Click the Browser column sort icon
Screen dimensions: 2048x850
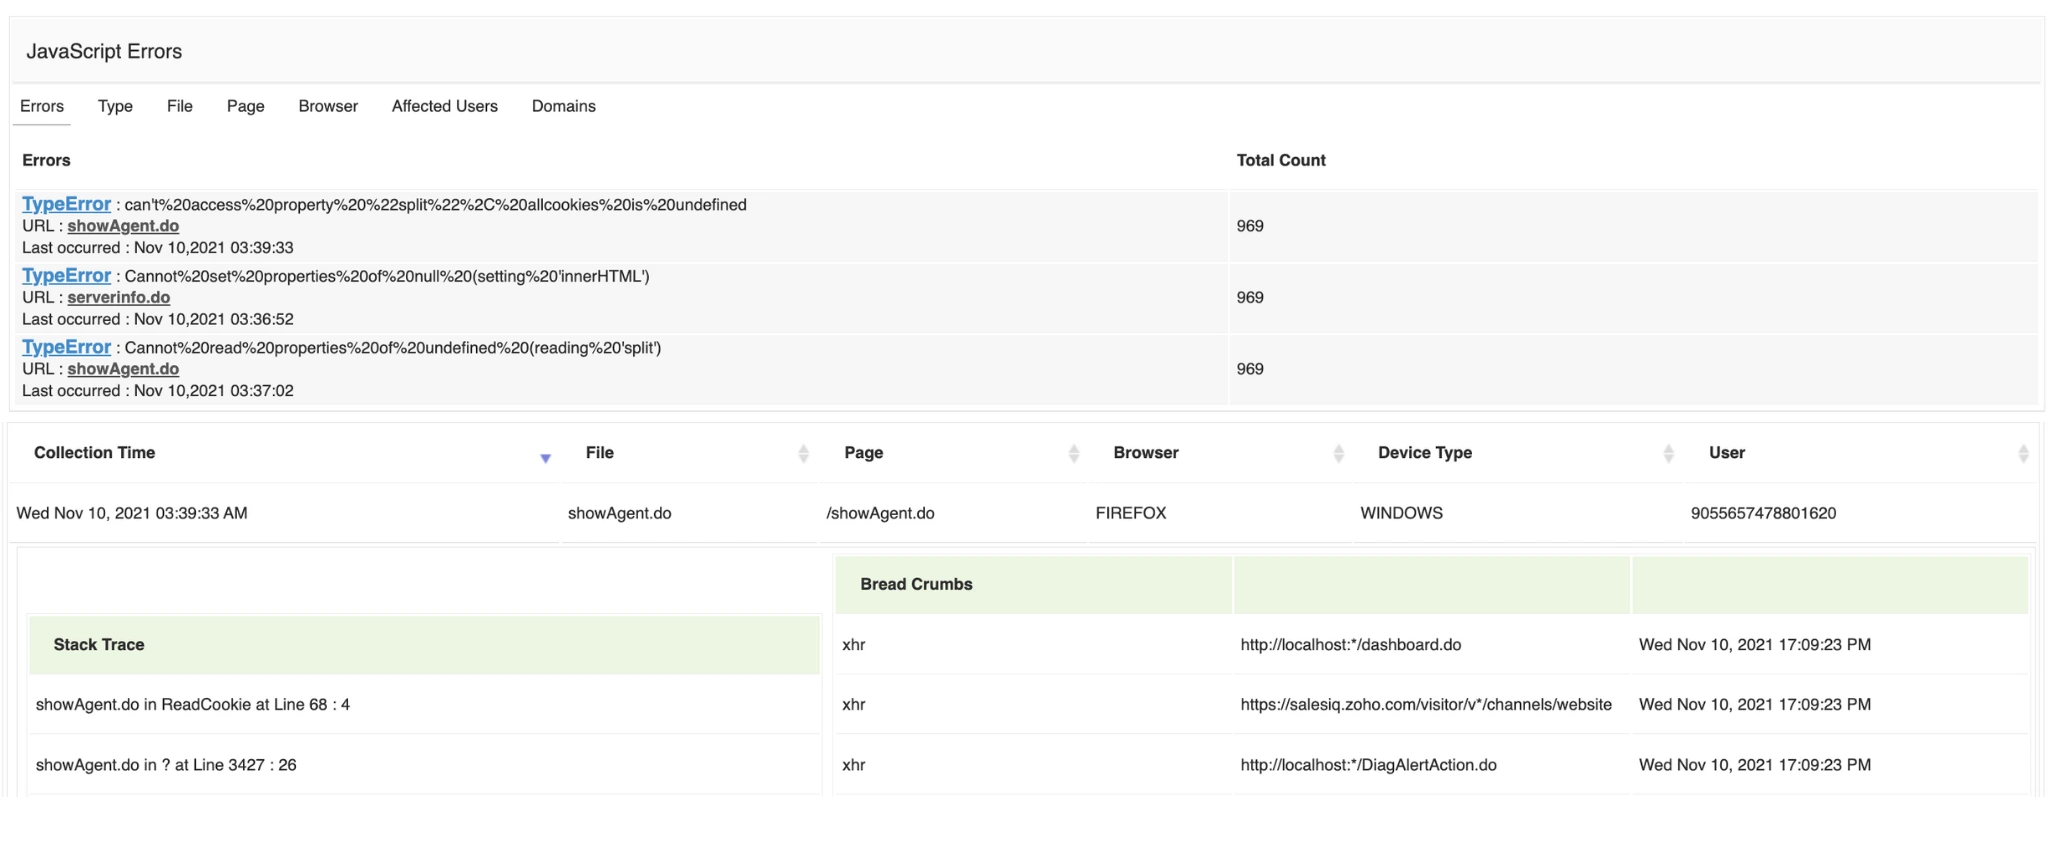point(1338,454)
